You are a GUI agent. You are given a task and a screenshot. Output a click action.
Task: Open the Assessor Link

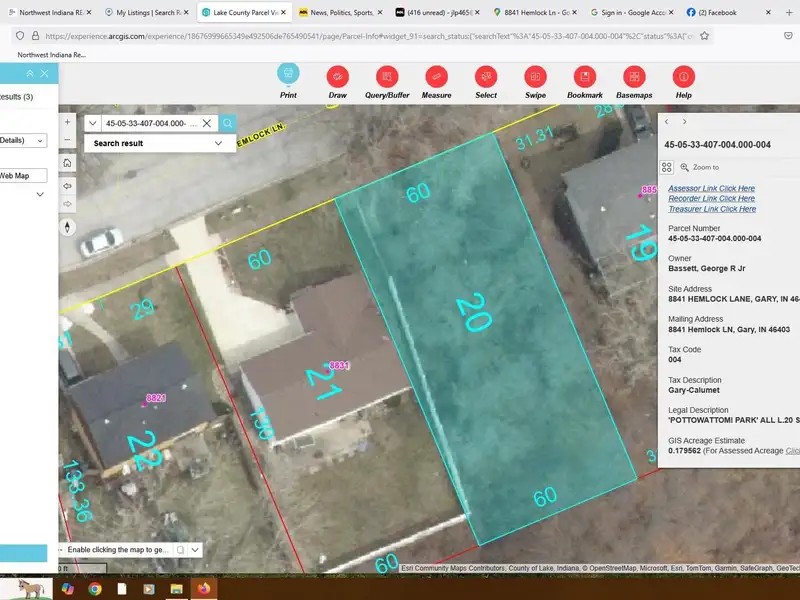tap(711, 188)
